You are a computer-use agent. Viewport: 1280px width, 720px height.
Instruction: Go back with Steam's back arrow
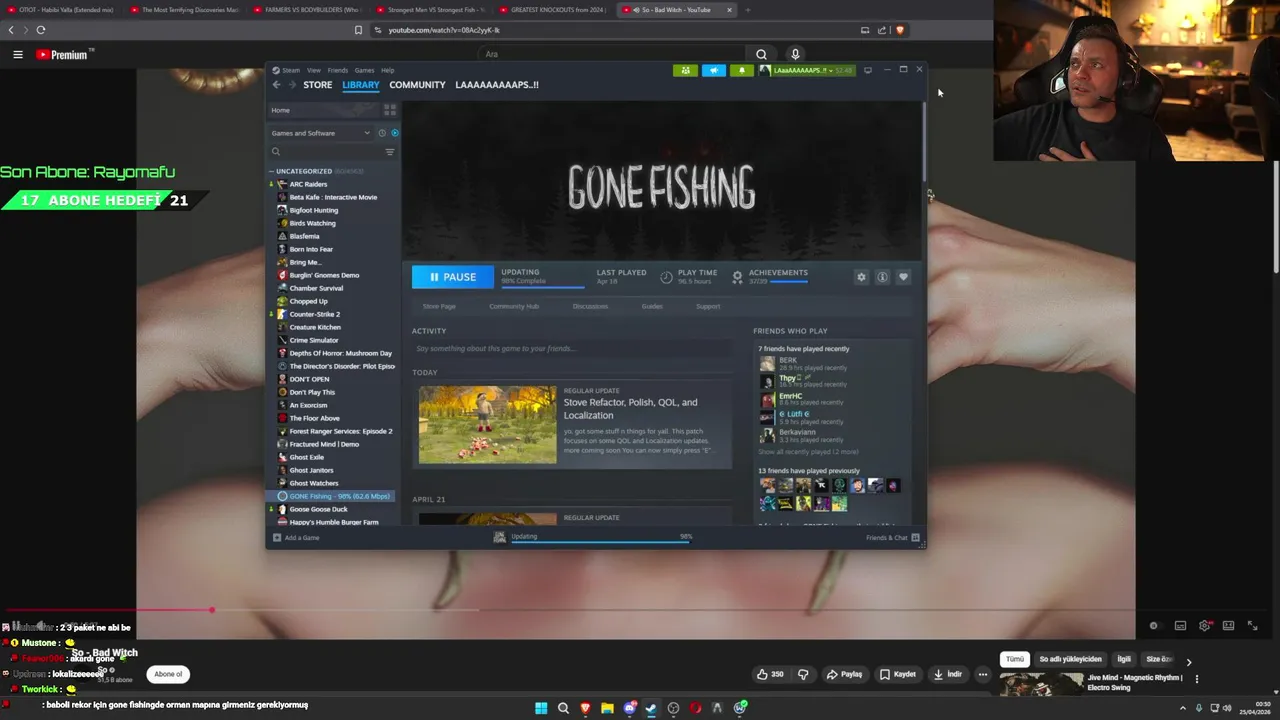[x=277, y=85]
